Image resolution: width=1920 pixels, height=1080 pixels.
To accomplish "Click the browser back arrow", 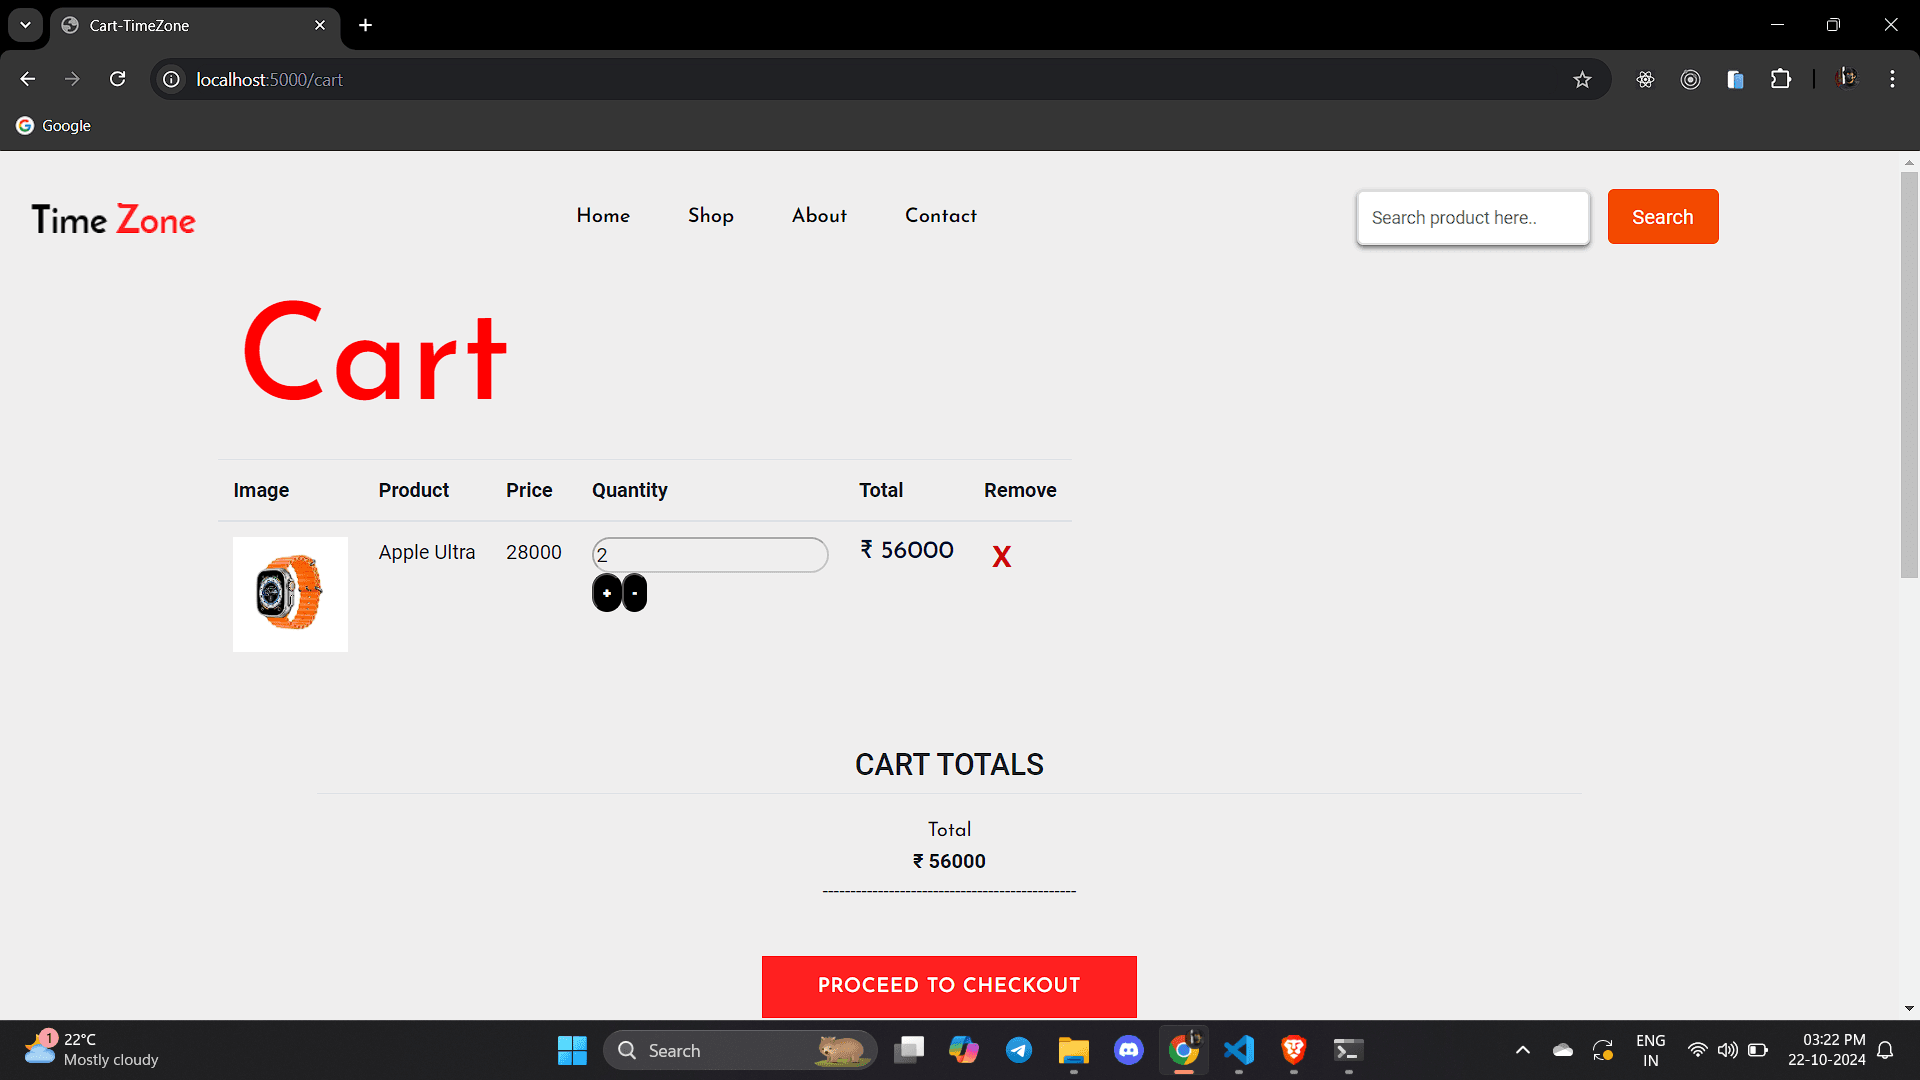I will (x=28, y=79).
